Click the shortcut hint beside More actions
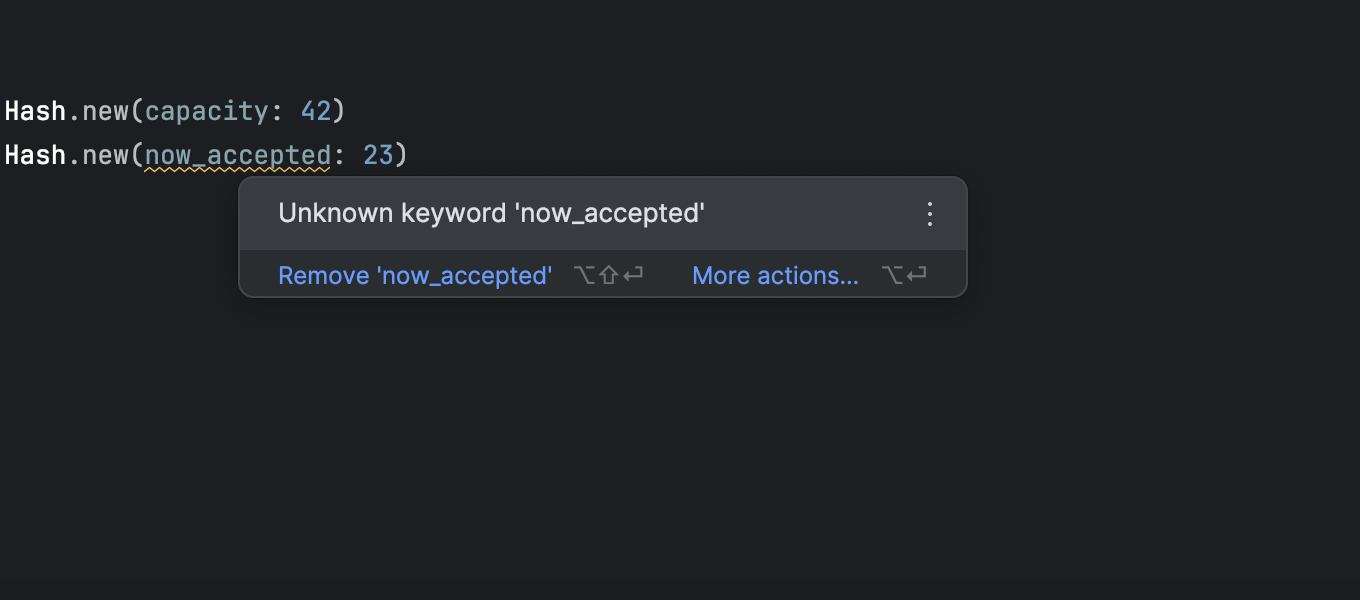 [x=904, y=276]
